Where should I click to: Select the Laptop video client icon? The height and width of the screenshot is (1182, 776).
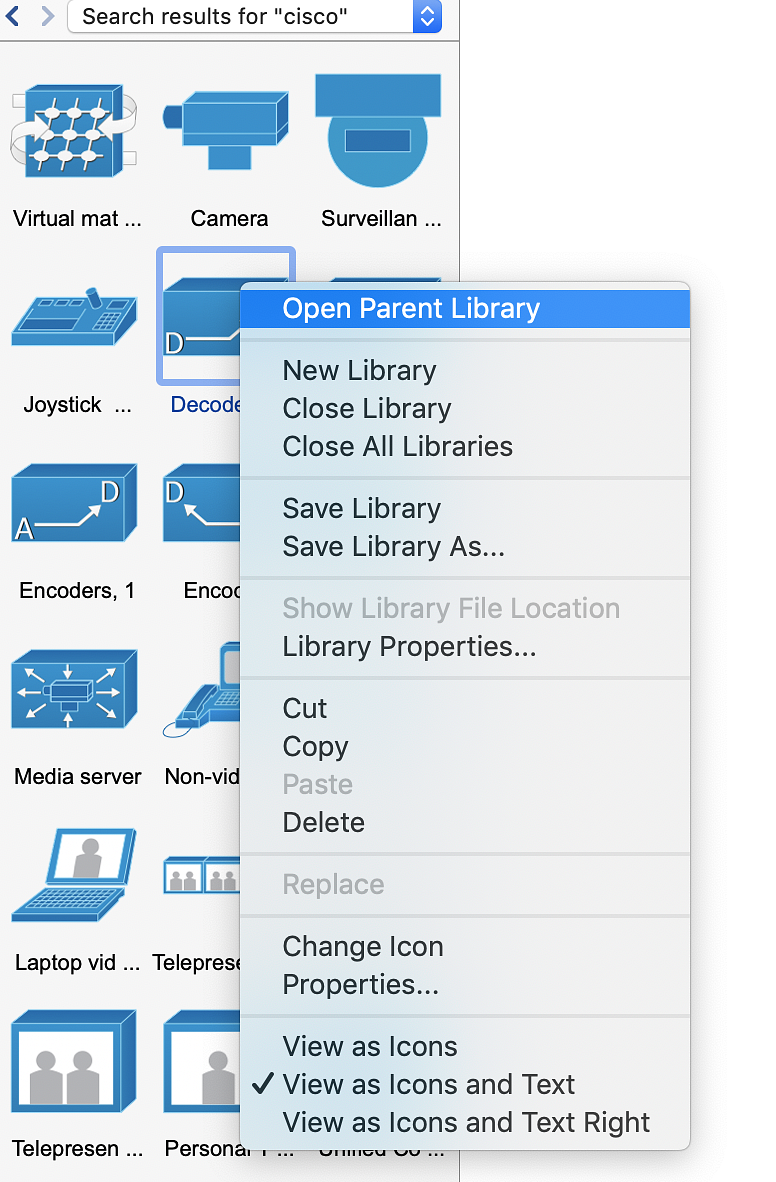pos(74,875)
